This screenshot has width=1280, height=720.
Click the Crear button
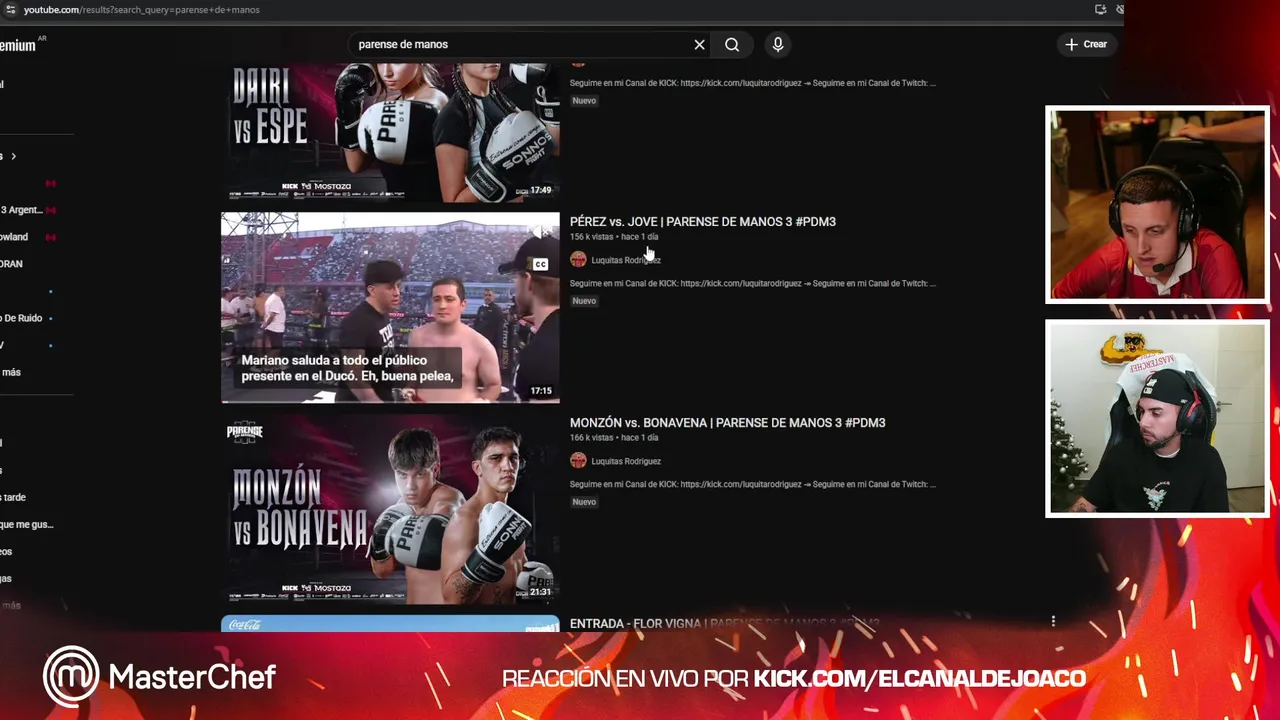[1086, 44]
